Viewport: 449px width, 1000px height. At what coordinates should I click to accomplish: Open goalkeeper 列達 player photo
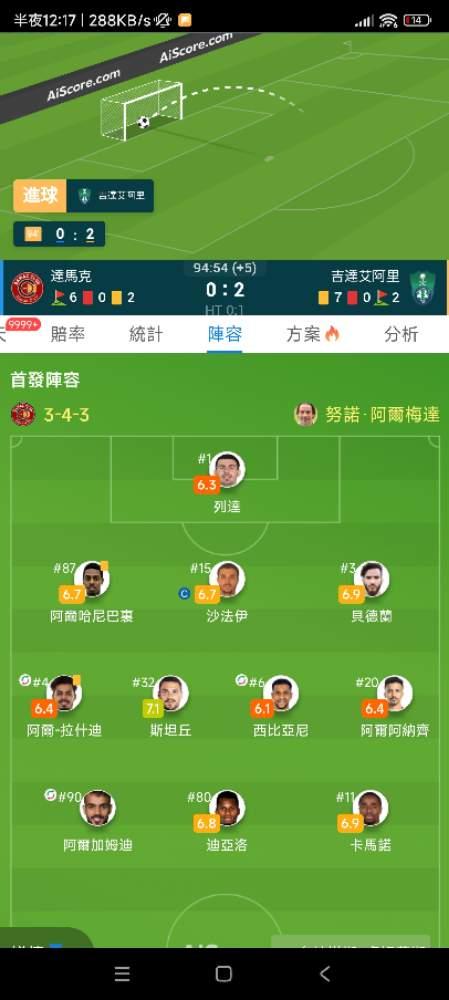(227, 470)
